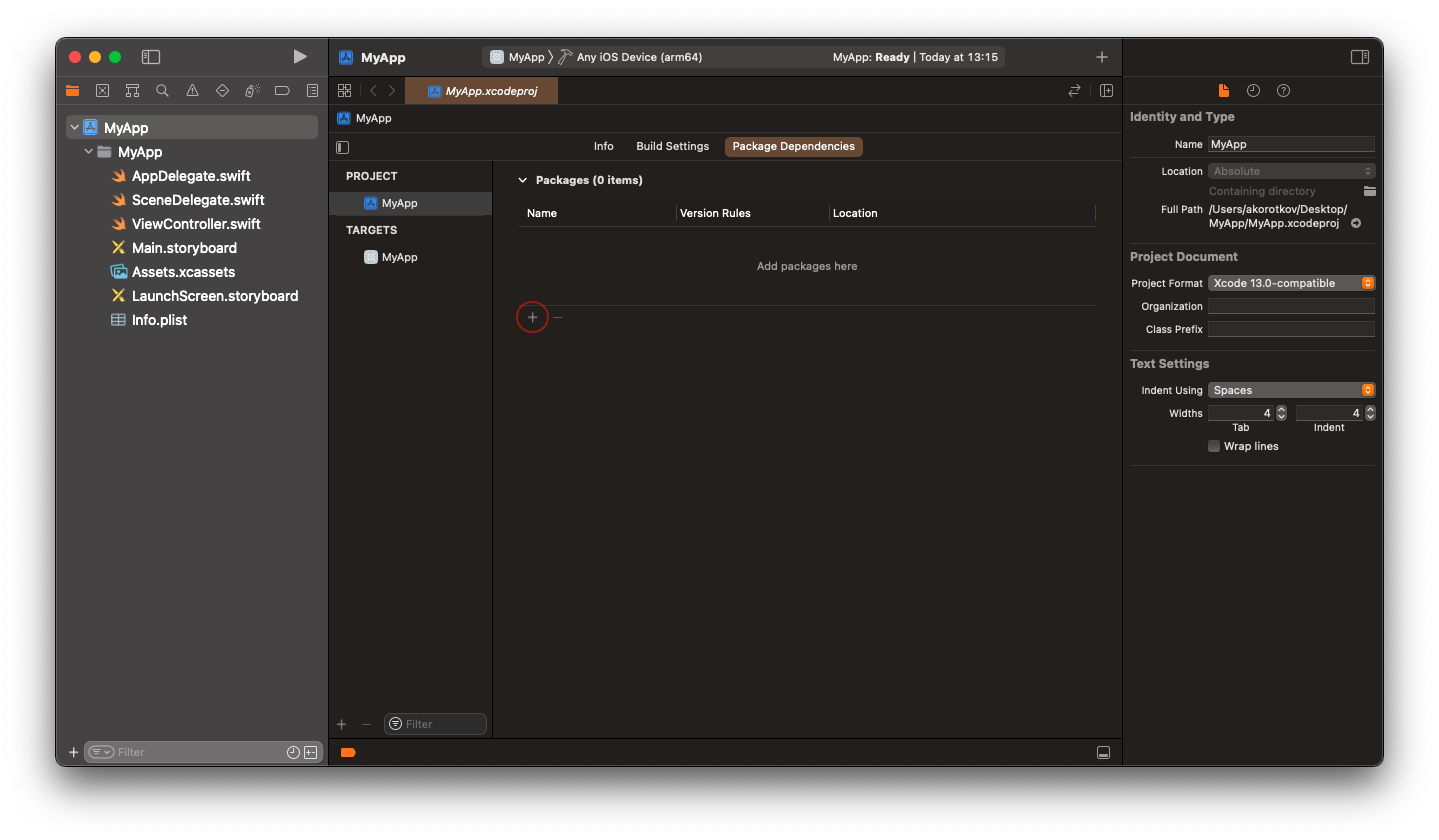Add a new target with plus button
Screen dimensions: 1439x840
(341, 724)
